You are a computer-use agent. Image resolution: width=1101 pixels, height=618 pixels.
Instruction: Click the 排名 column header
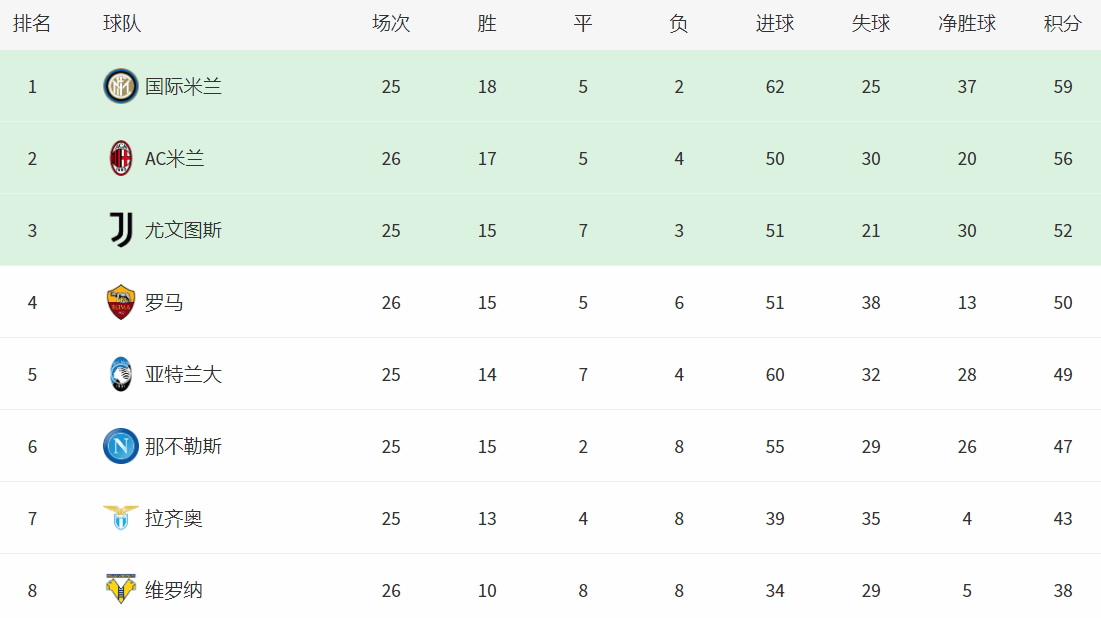[x=32, y=23]
